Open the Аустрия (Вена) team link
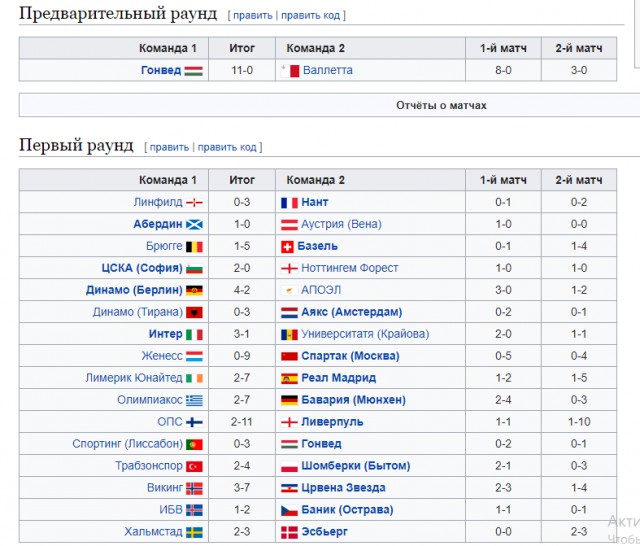The width and height of the screenshot is (640, 546). [x=341, y=224]
